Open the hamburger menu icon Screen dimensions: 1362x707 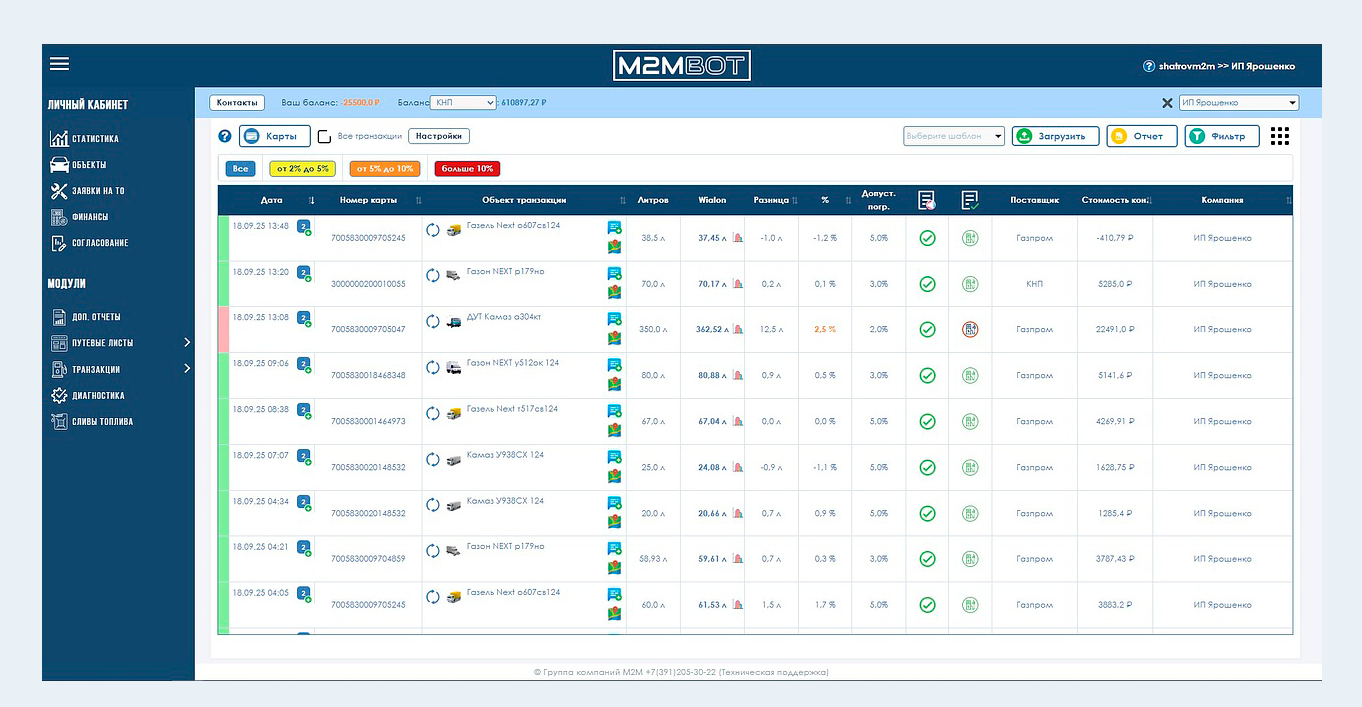59,64
